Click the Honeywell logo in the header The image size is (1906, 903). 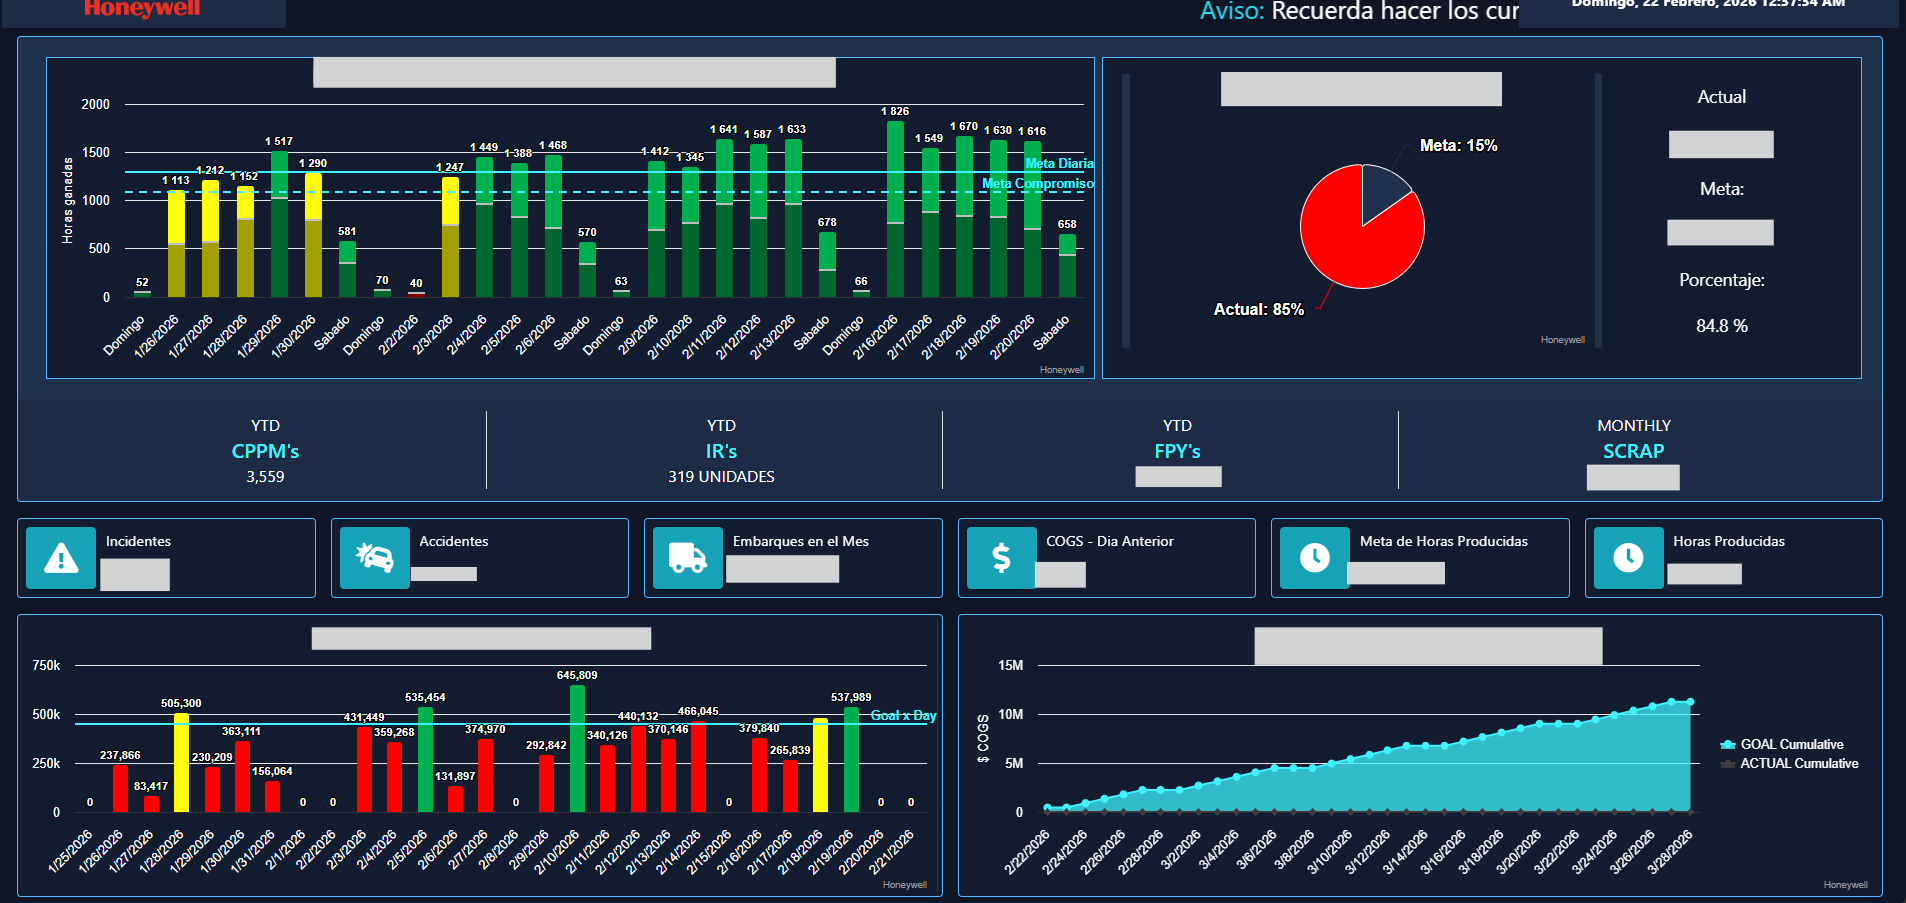(142, 9)
